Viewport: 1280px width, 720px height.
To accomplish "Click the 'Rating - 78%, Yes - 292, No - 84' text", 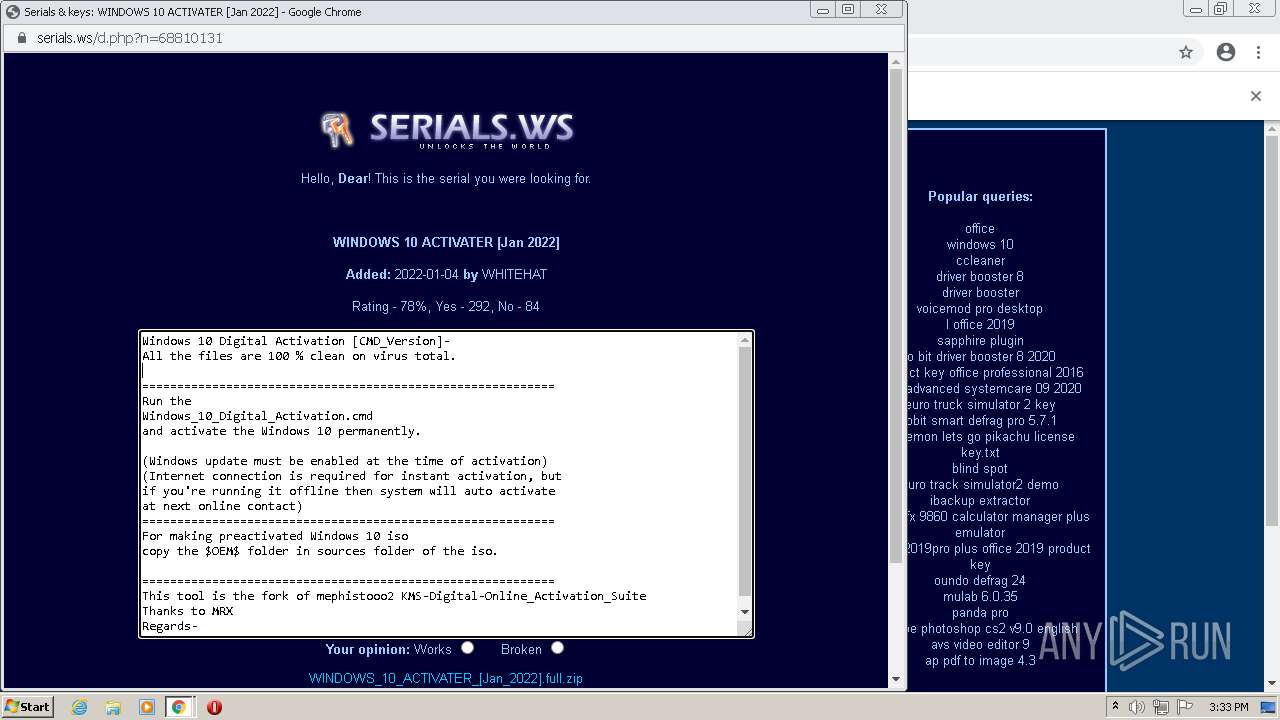I will [x=446, y=306].
